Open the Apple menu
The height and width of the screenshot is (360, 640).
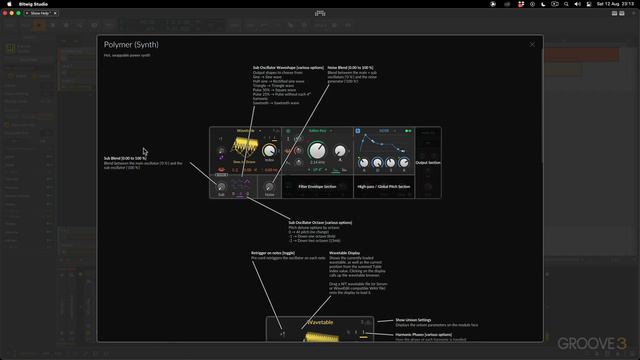(x=9, y=4)
